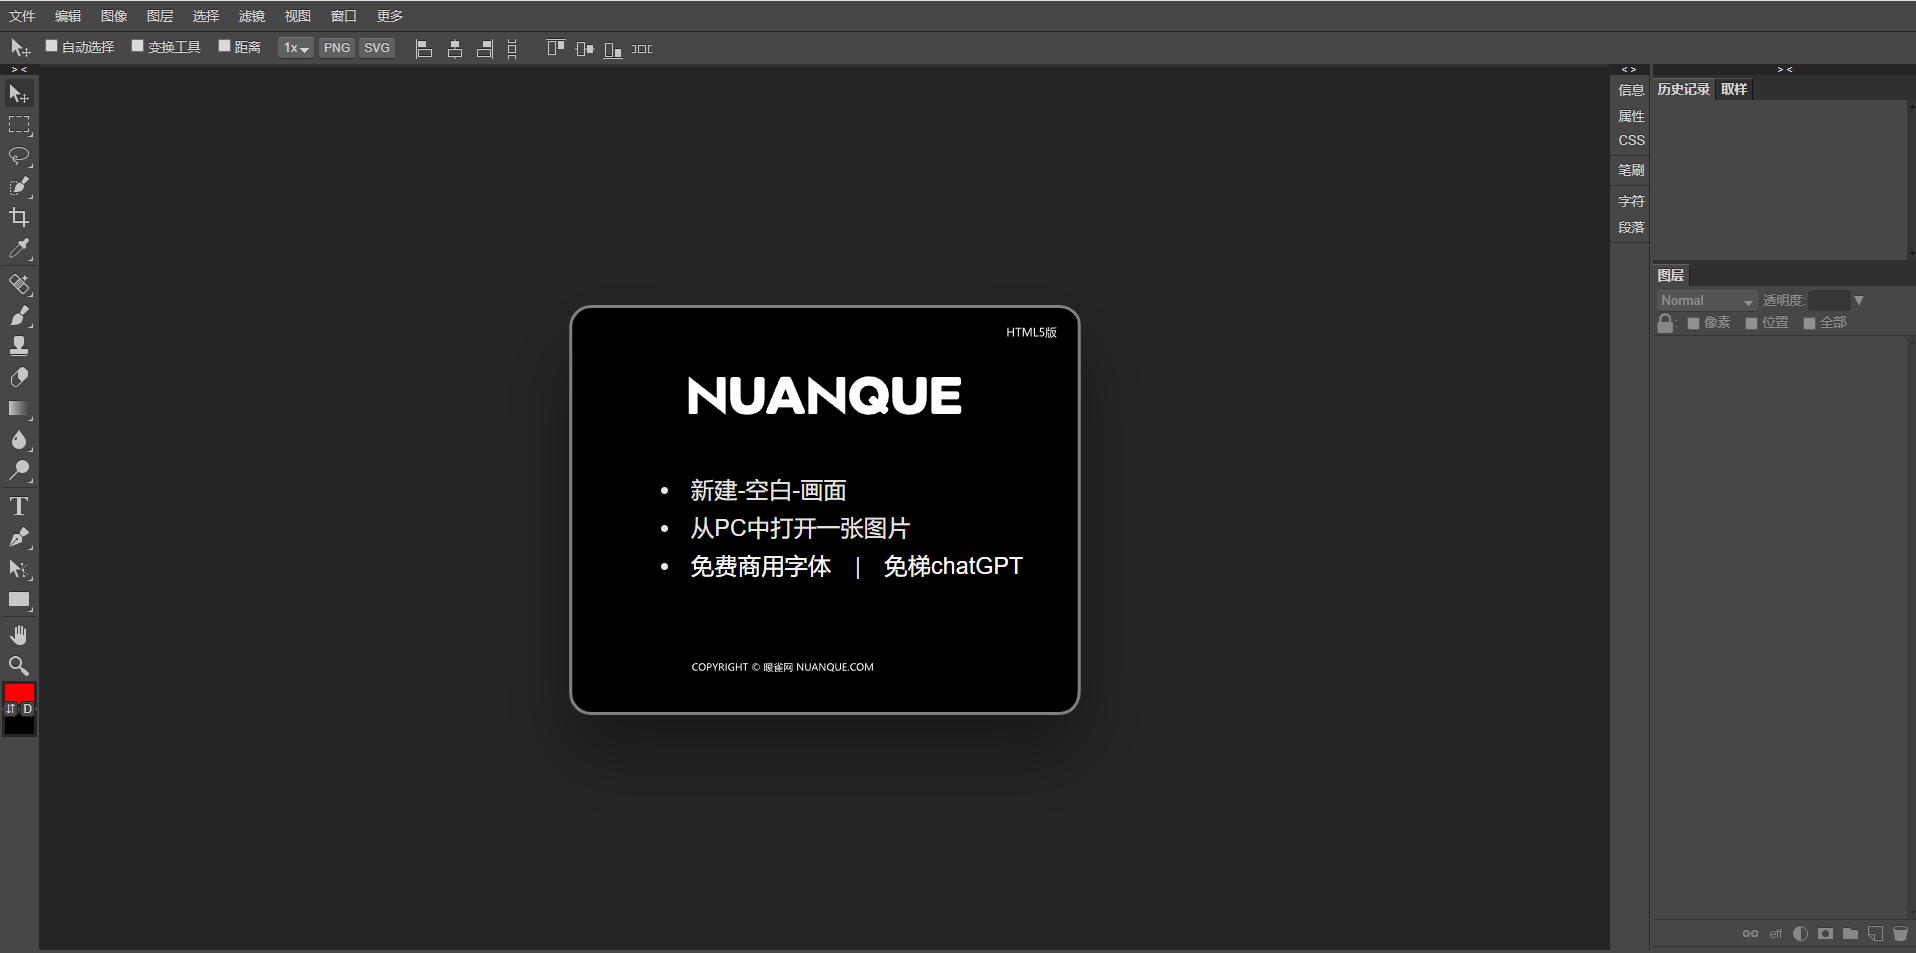Select the Eyedropper tool

click(x=19, y=249)
